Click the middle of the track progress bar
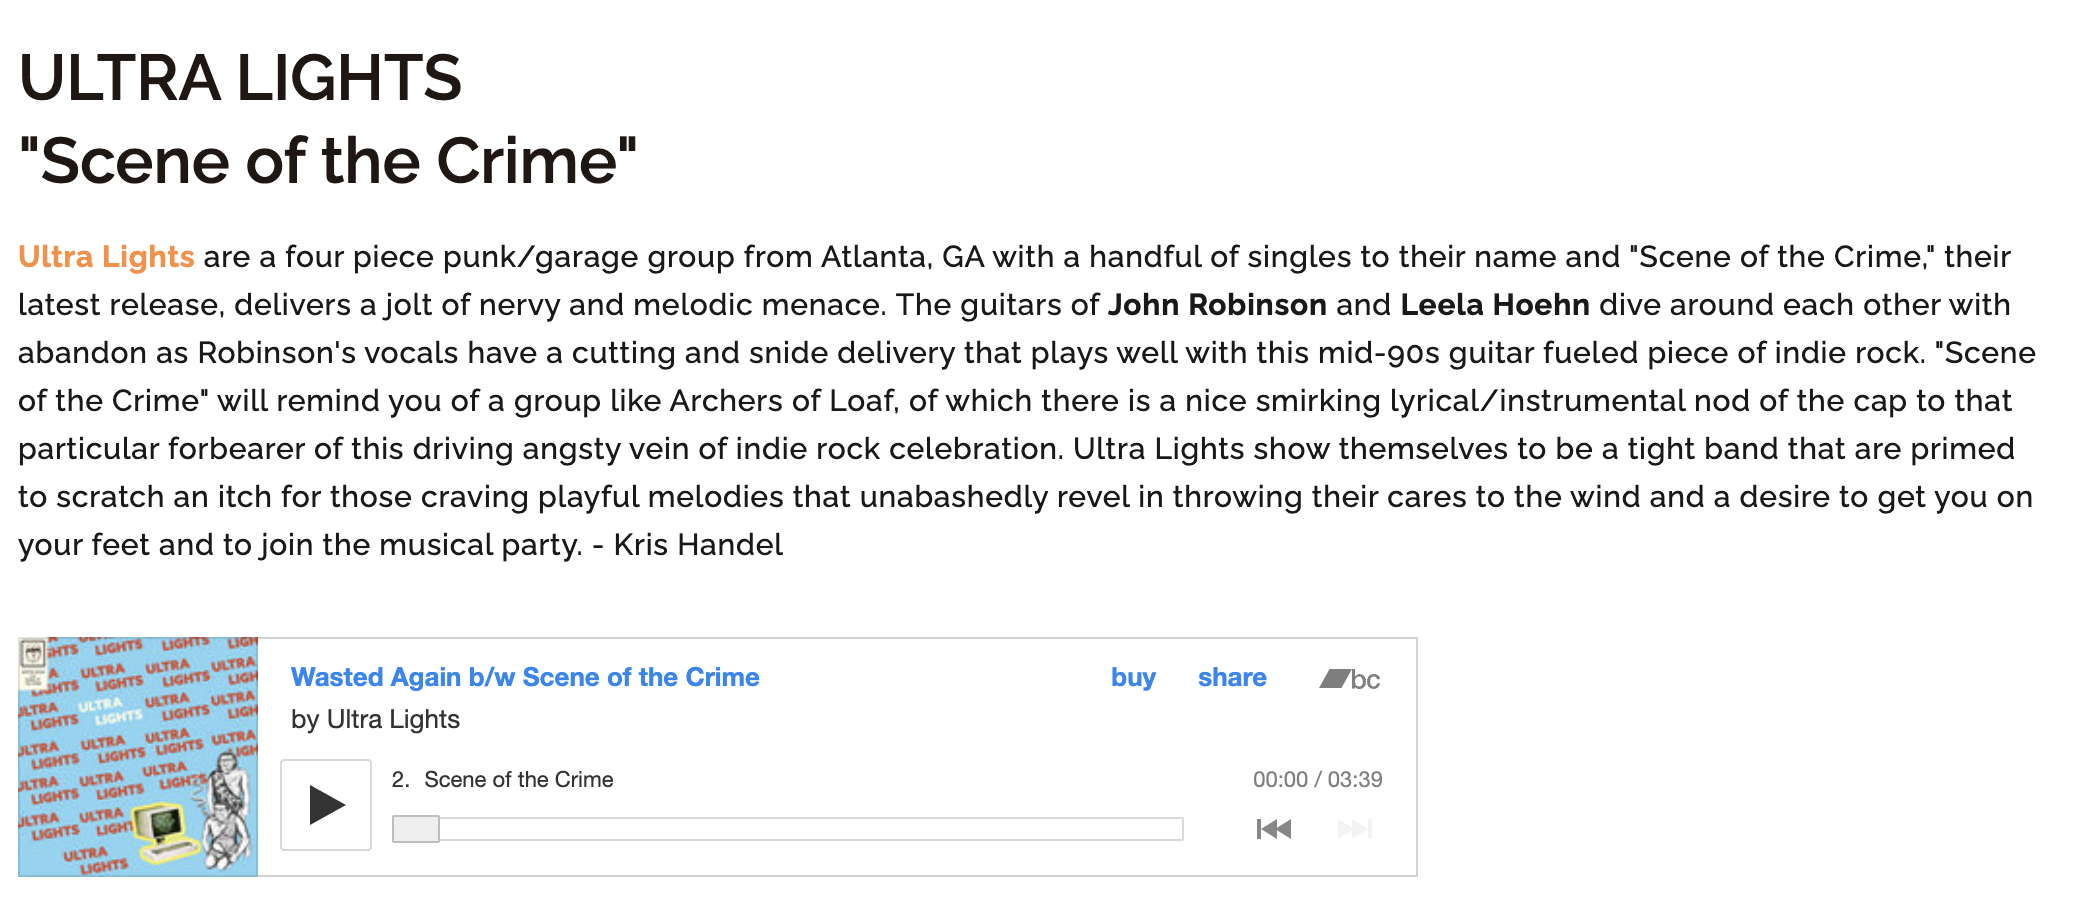 point(788,829)
